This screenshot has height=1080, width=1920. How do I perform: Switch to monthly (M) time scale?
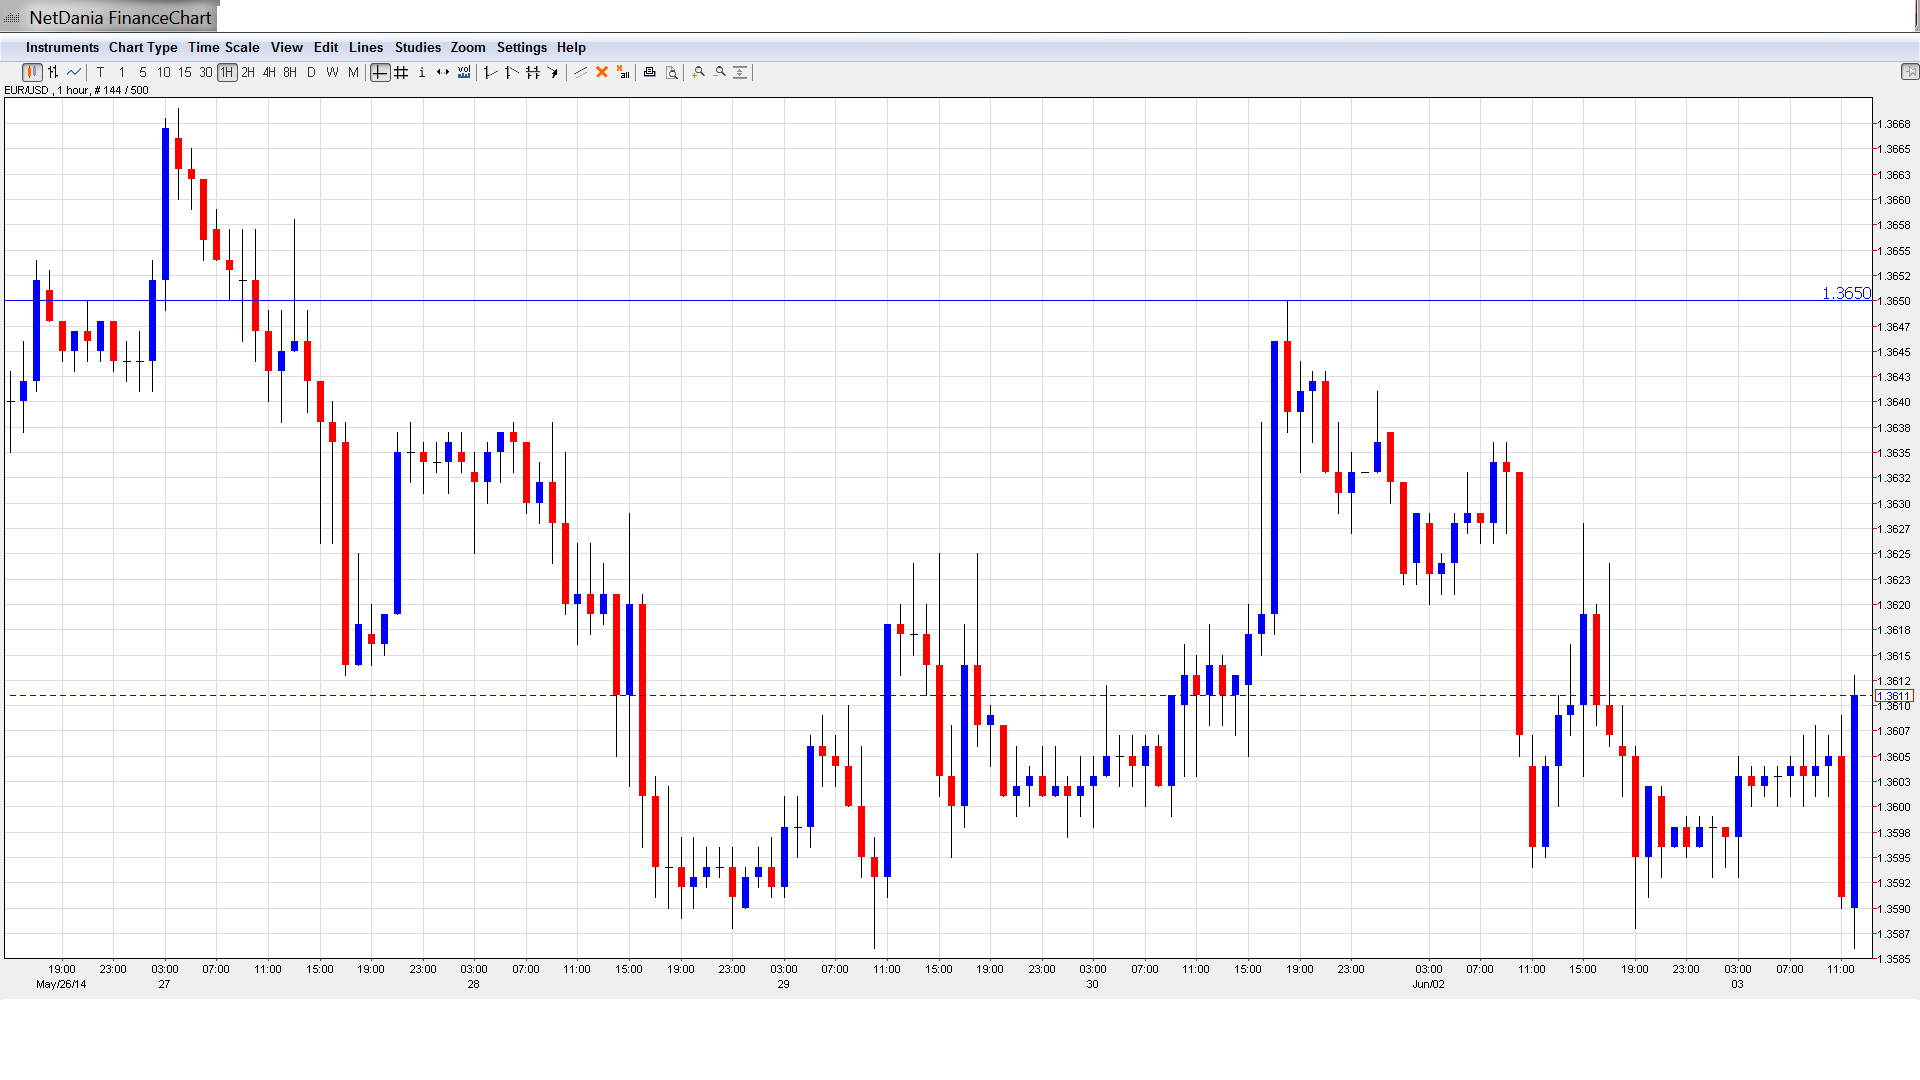(x=353, y=72)
